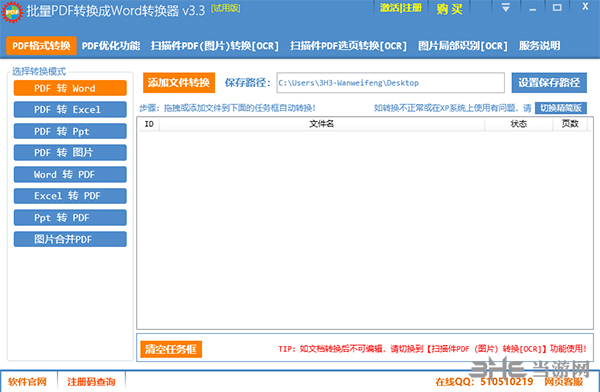Open 注册码查询 at the bottom

click(91, 382)
